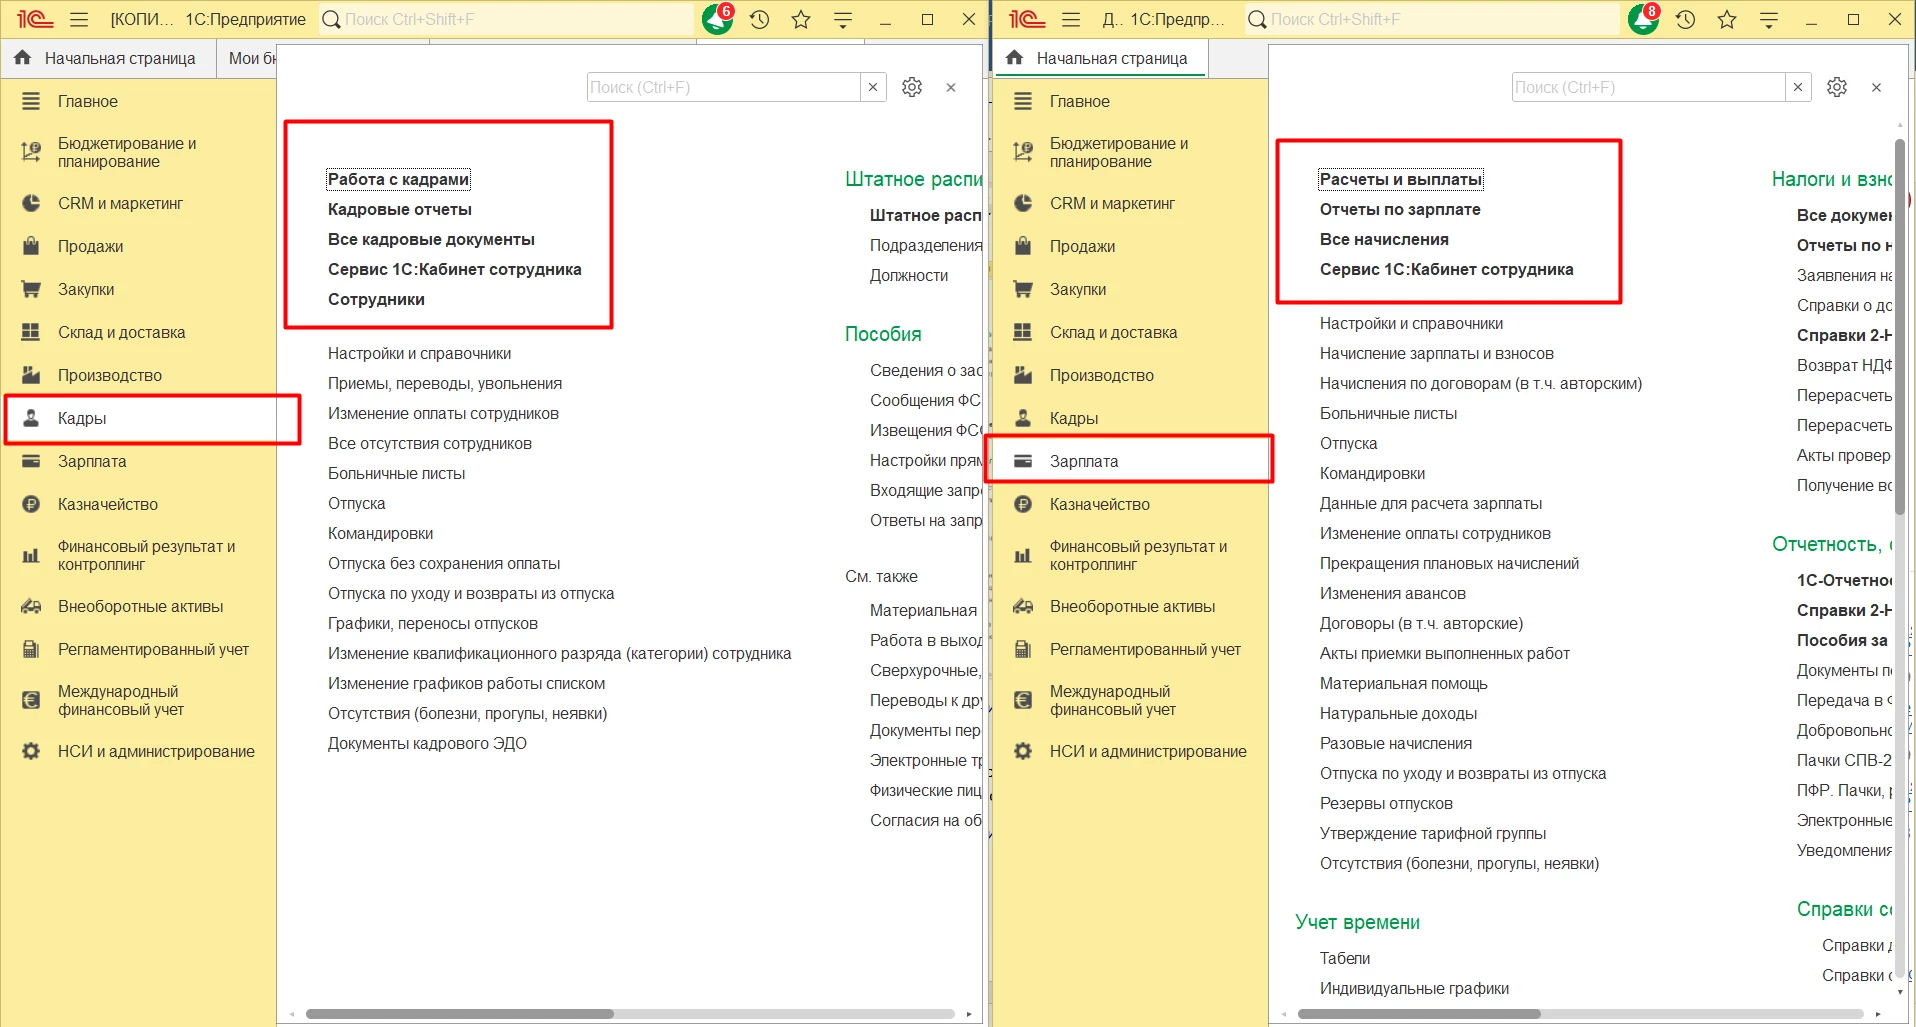Viewport: 1916px width, 1027px height.
Task: Open notifications bell in right window
Action: pos(1643,19)
